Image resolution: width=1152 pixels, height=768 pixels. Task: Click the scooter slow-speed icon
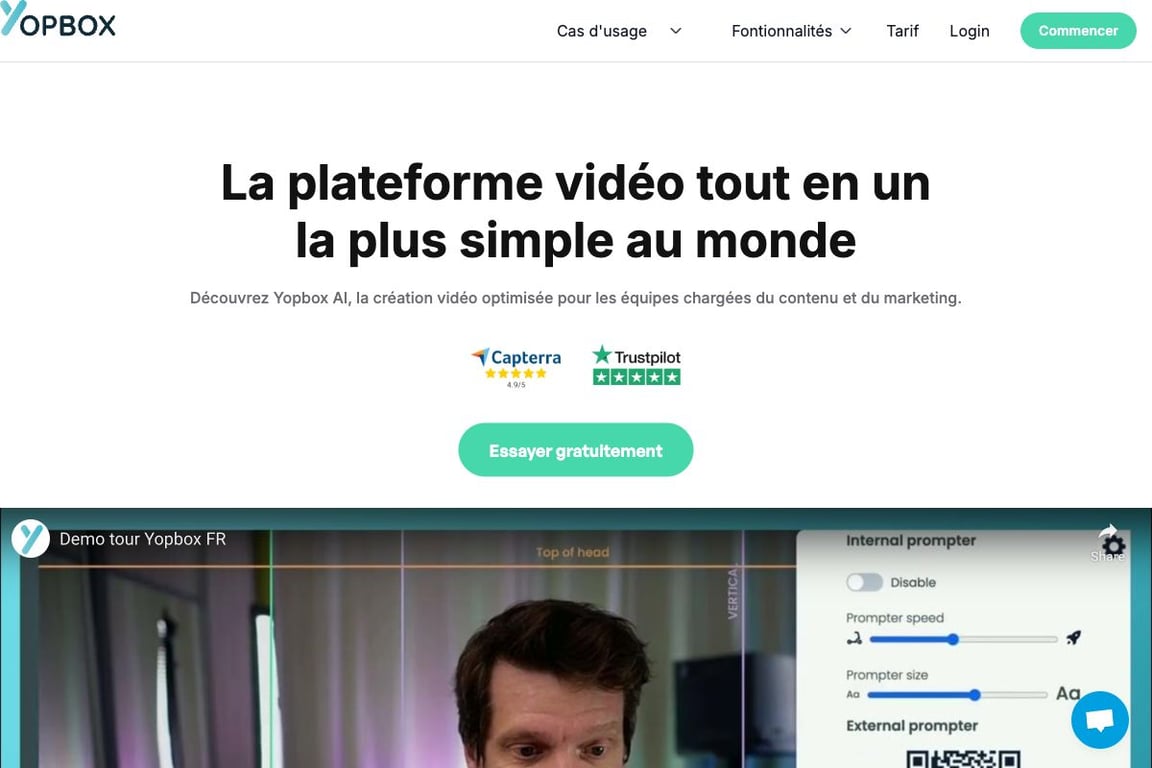854,639
